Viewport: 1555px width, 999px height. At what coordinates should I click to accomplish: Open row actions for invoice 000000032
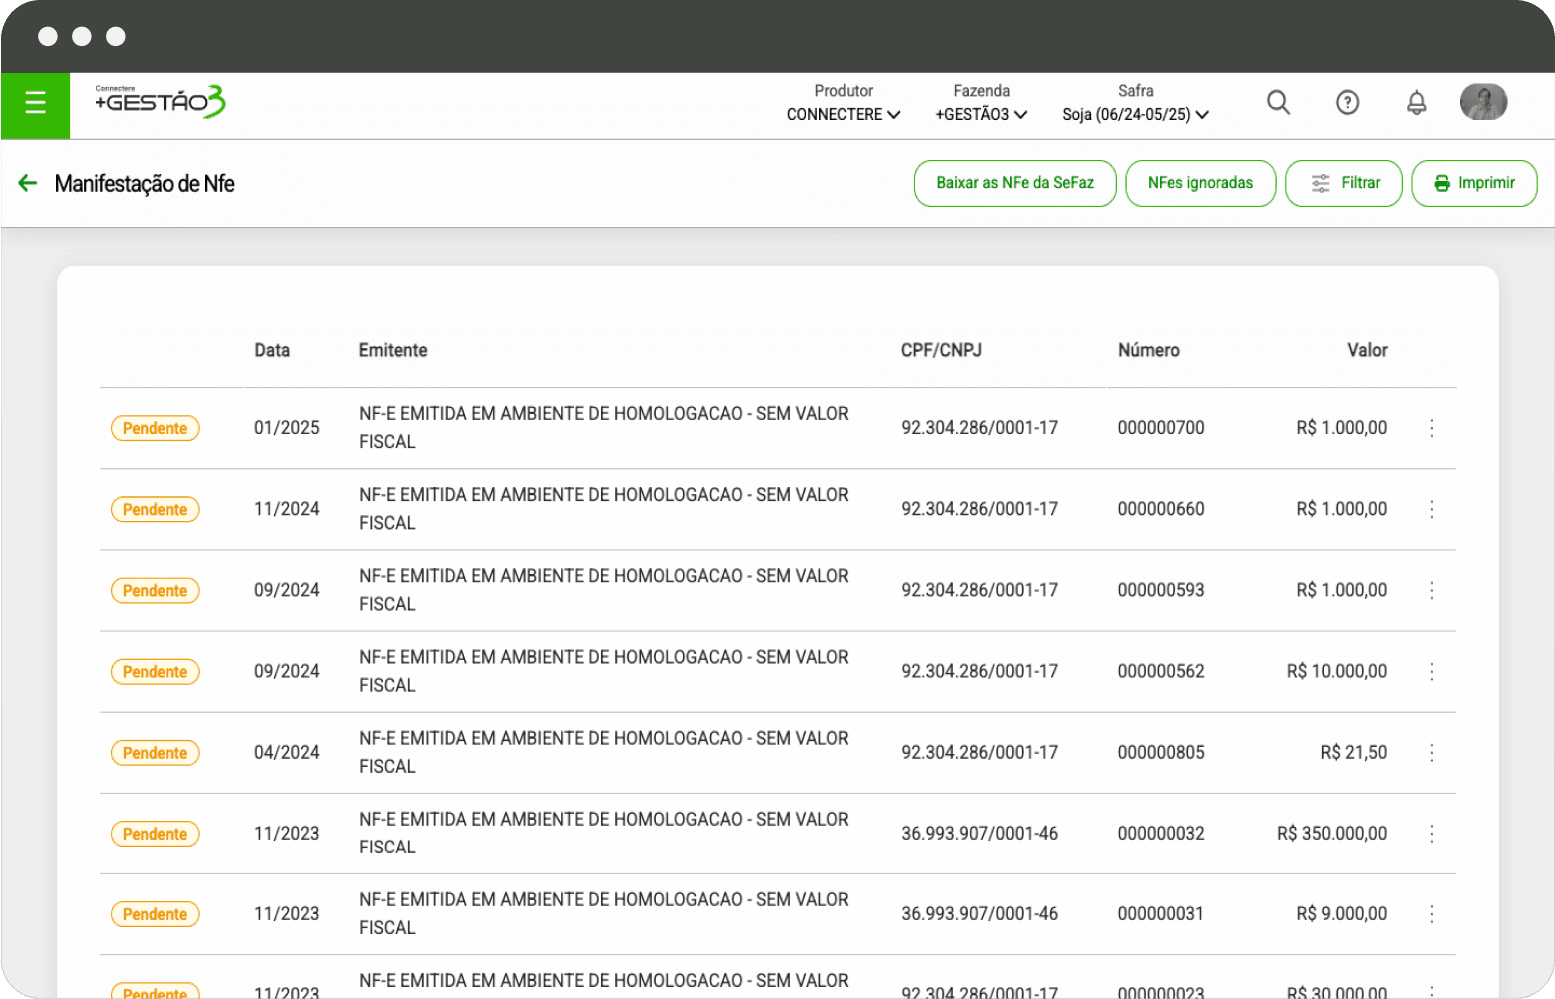(x=1431, y=834)
